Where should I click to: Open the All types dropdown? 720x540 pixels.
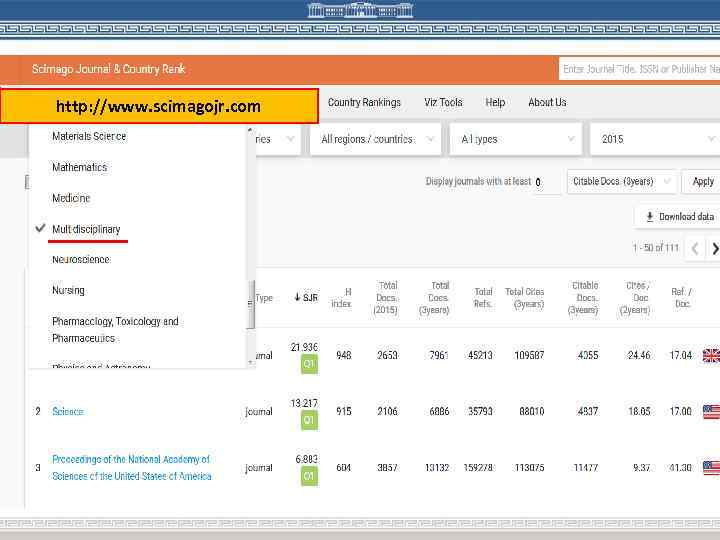click(x=516, y=139)
